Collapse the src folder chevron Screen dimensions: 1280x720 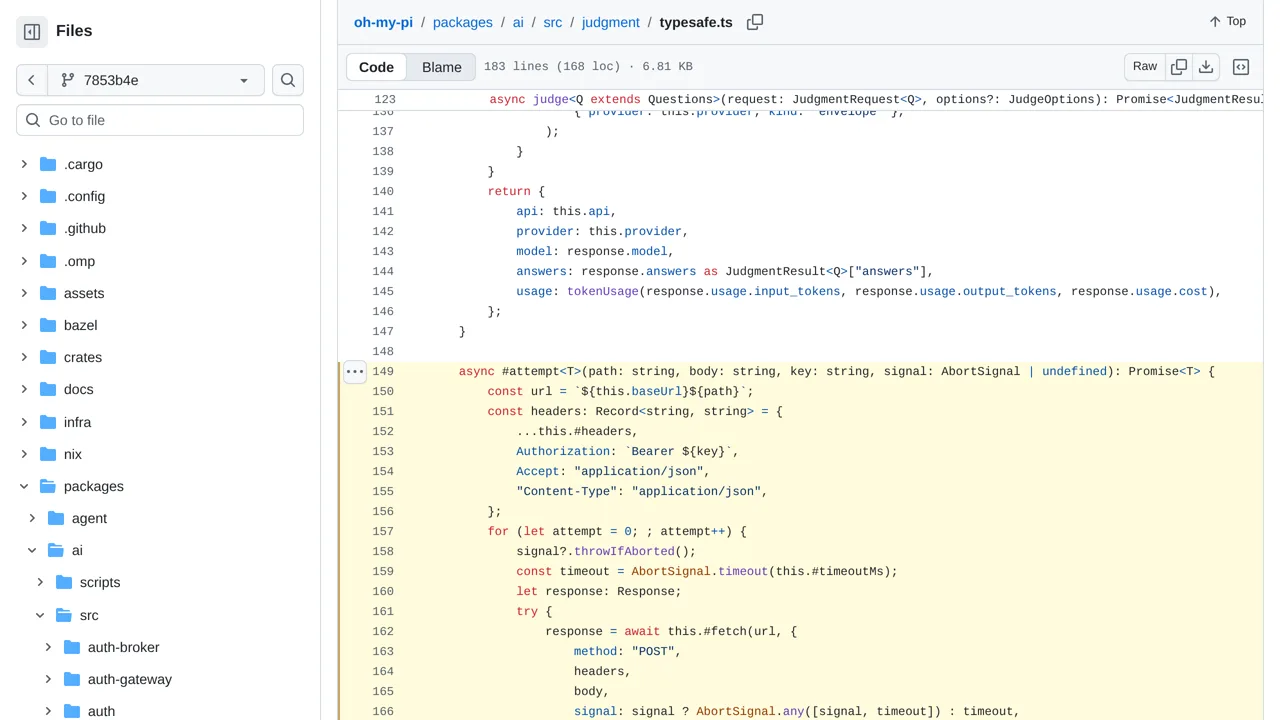click(x=40, y=615)
